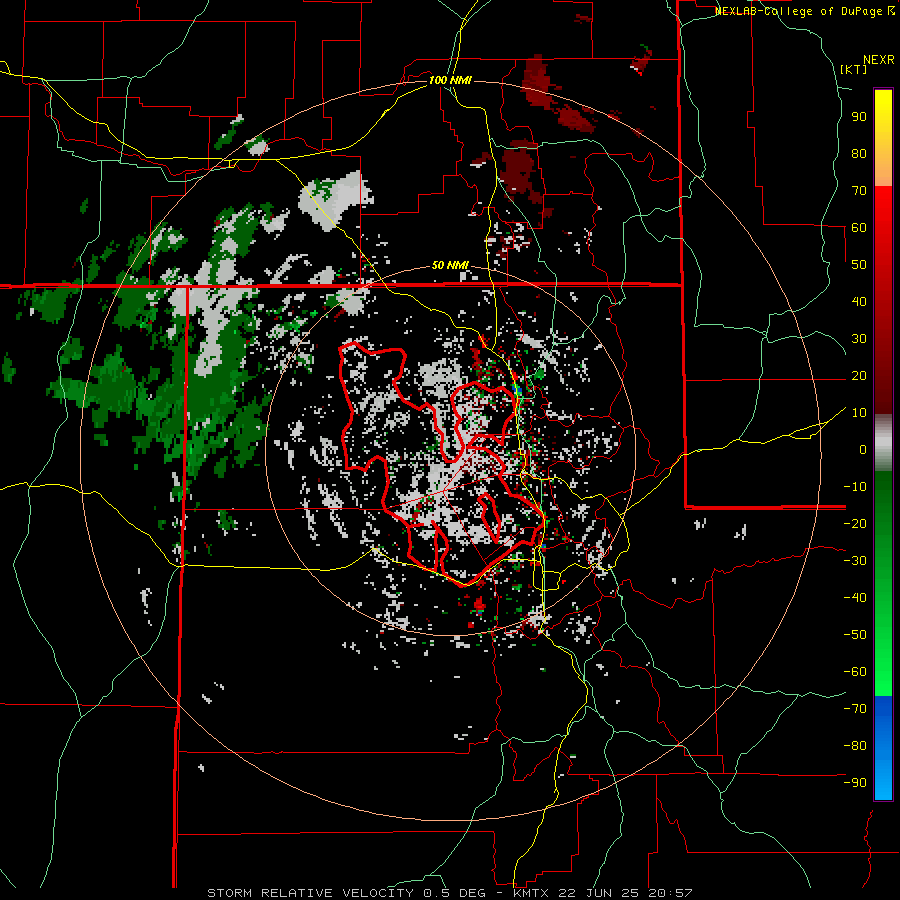Click the 22 JUN 25 20:57 timestamp
The width and height of the screenshot is (900, 900).
625,893
